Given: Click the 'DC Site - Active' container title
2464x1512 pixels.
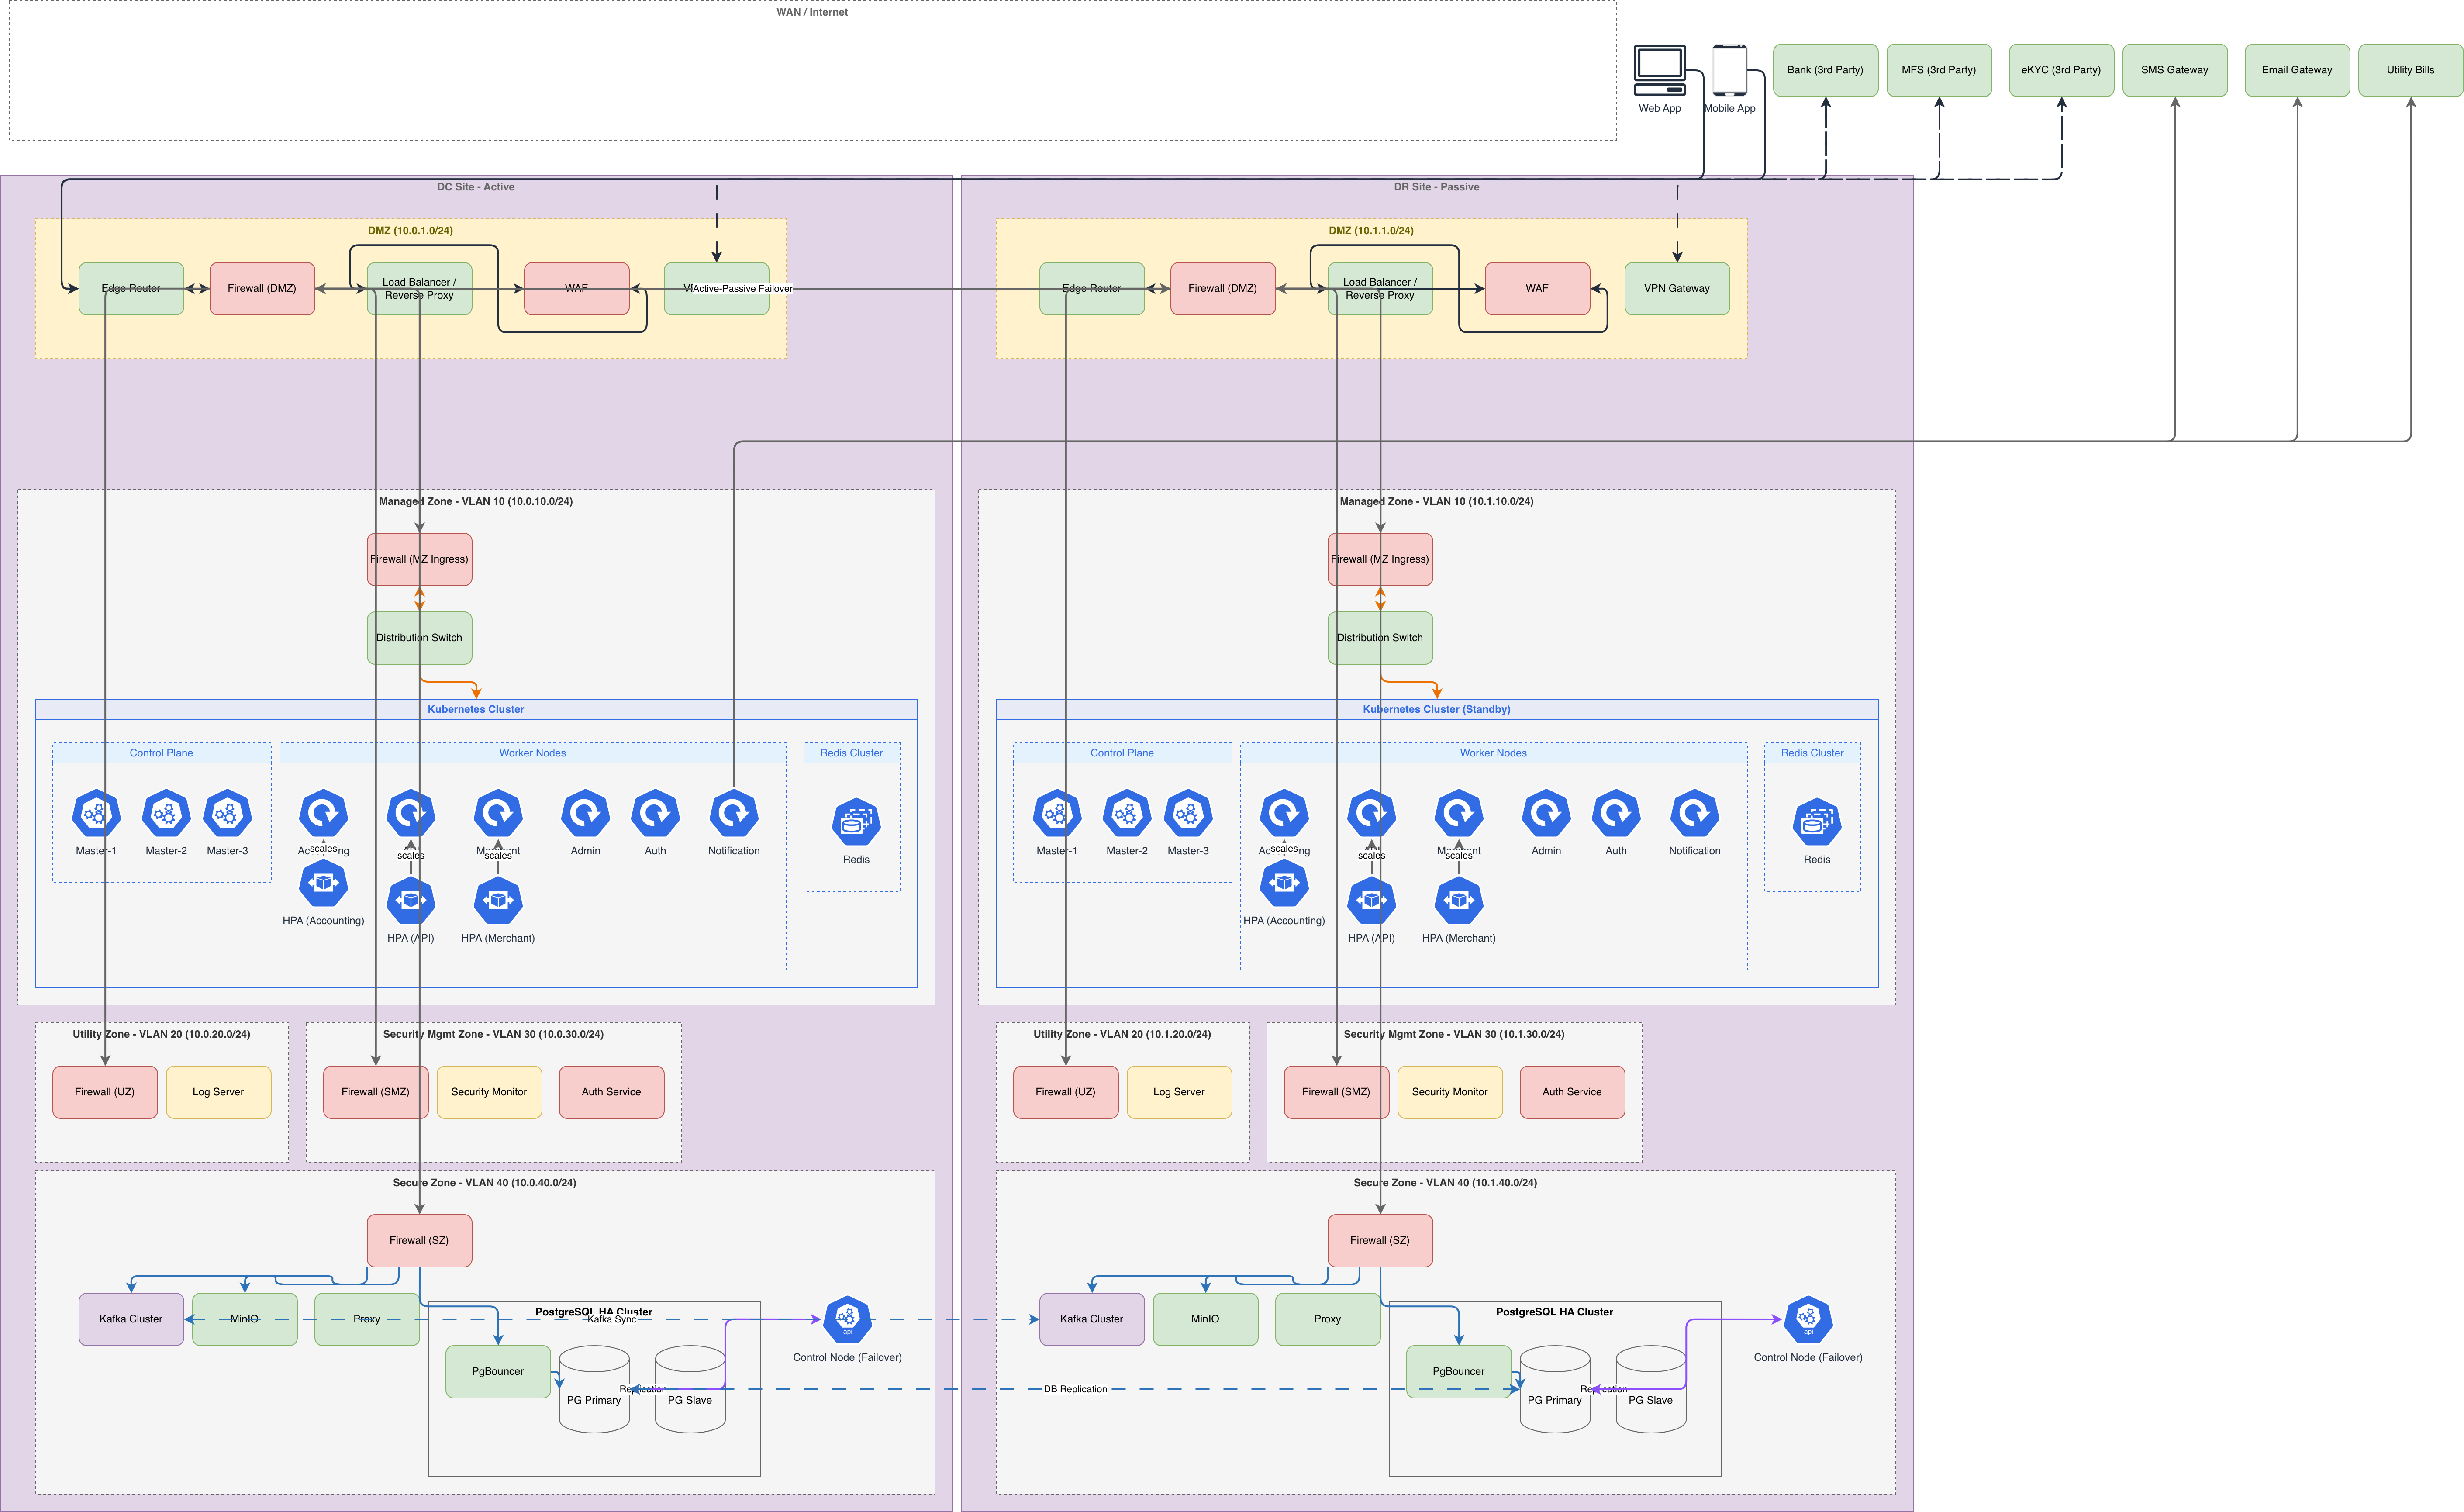Looking at the screenshot, I should click(476, 187).
